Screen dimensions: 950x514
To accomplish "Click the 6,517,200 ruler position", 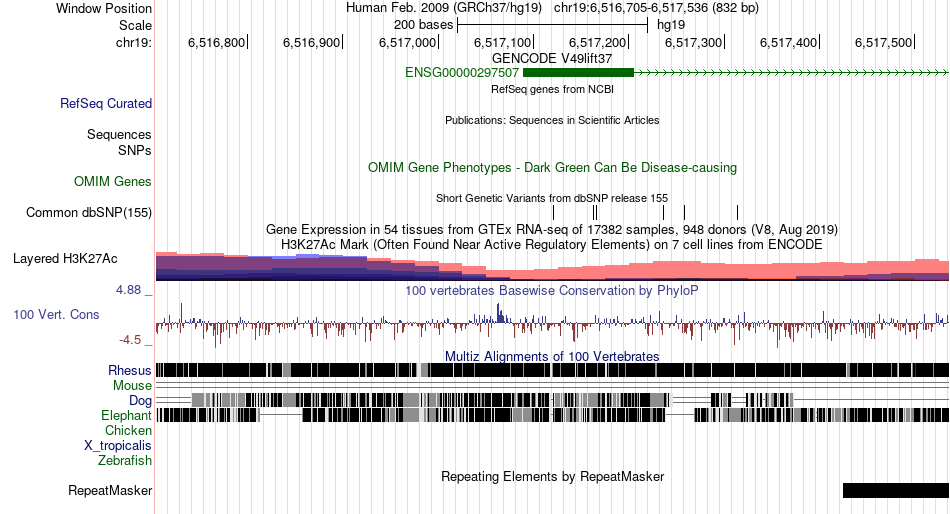I will pos(598,42).
